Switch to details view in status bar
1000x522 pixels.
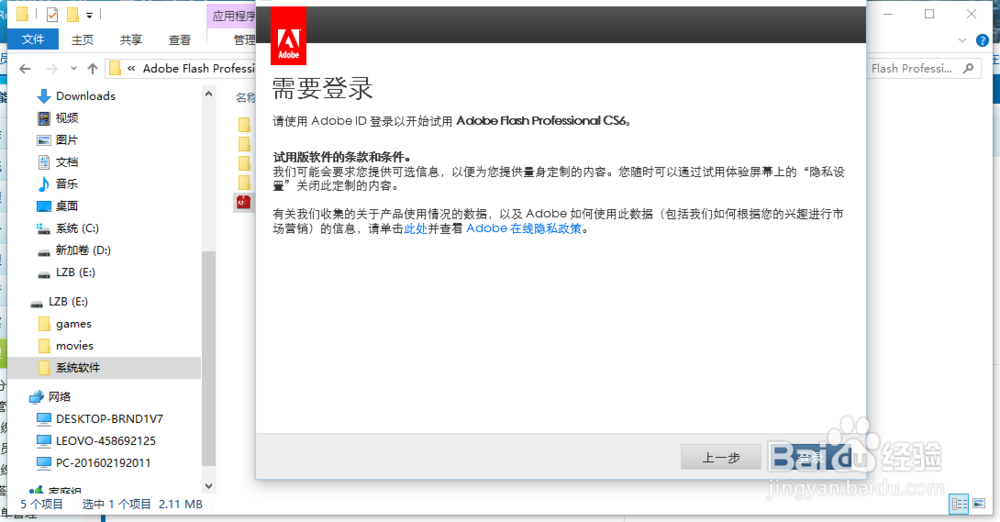tap(959, 503)
